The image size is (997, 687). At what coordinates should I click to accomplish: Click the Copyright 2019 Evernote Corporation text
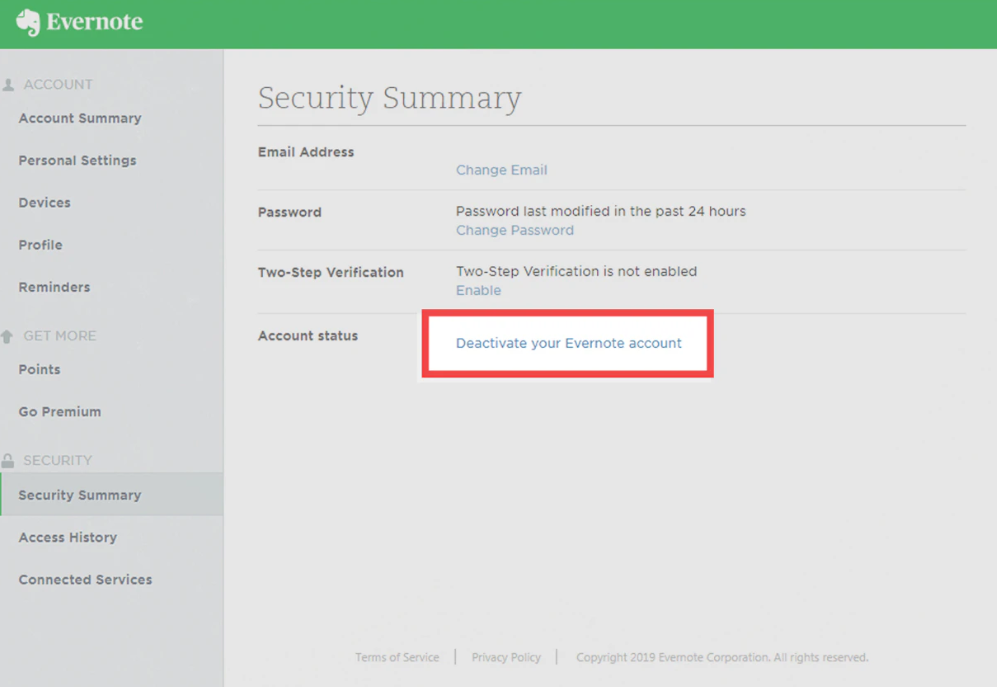(722, 657)
